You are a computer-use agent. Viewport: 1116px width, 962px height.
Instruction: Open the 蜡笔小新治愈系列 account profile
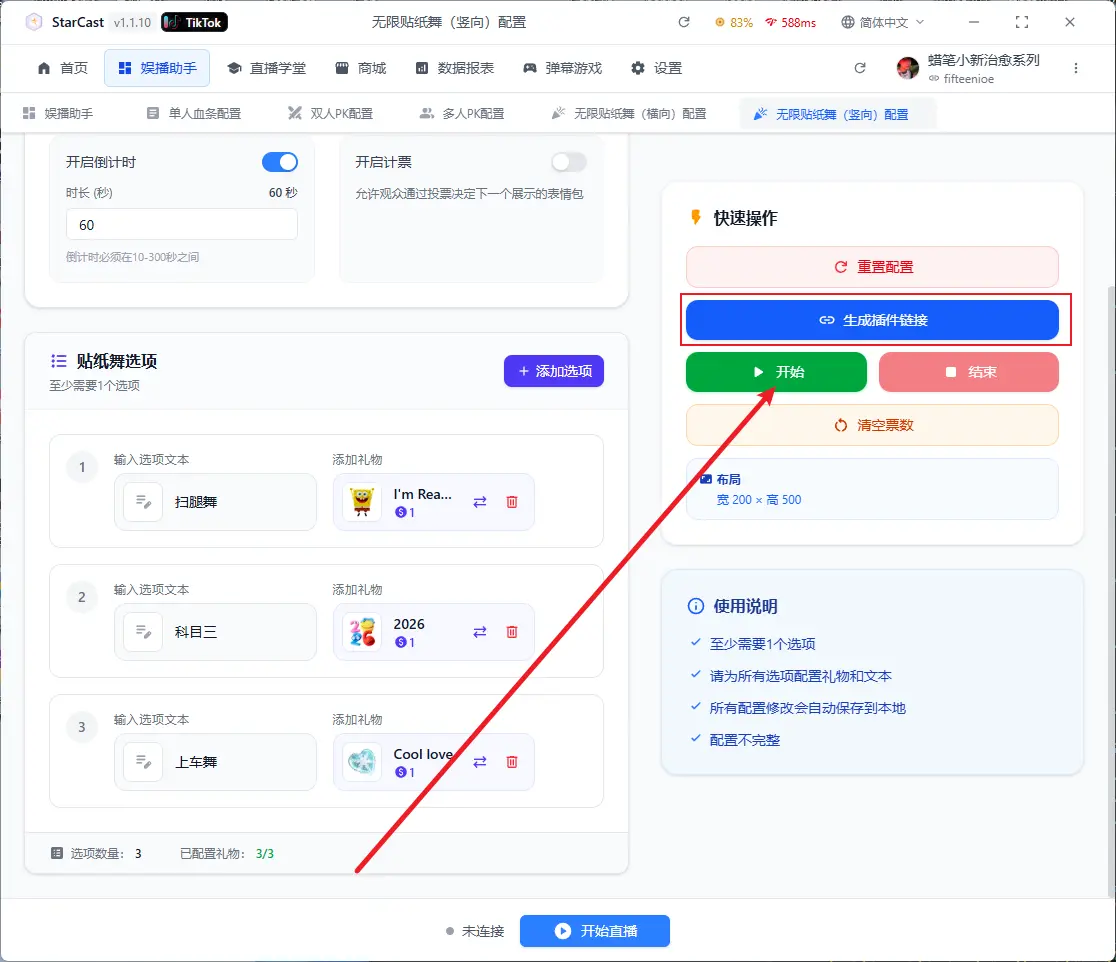968,68
